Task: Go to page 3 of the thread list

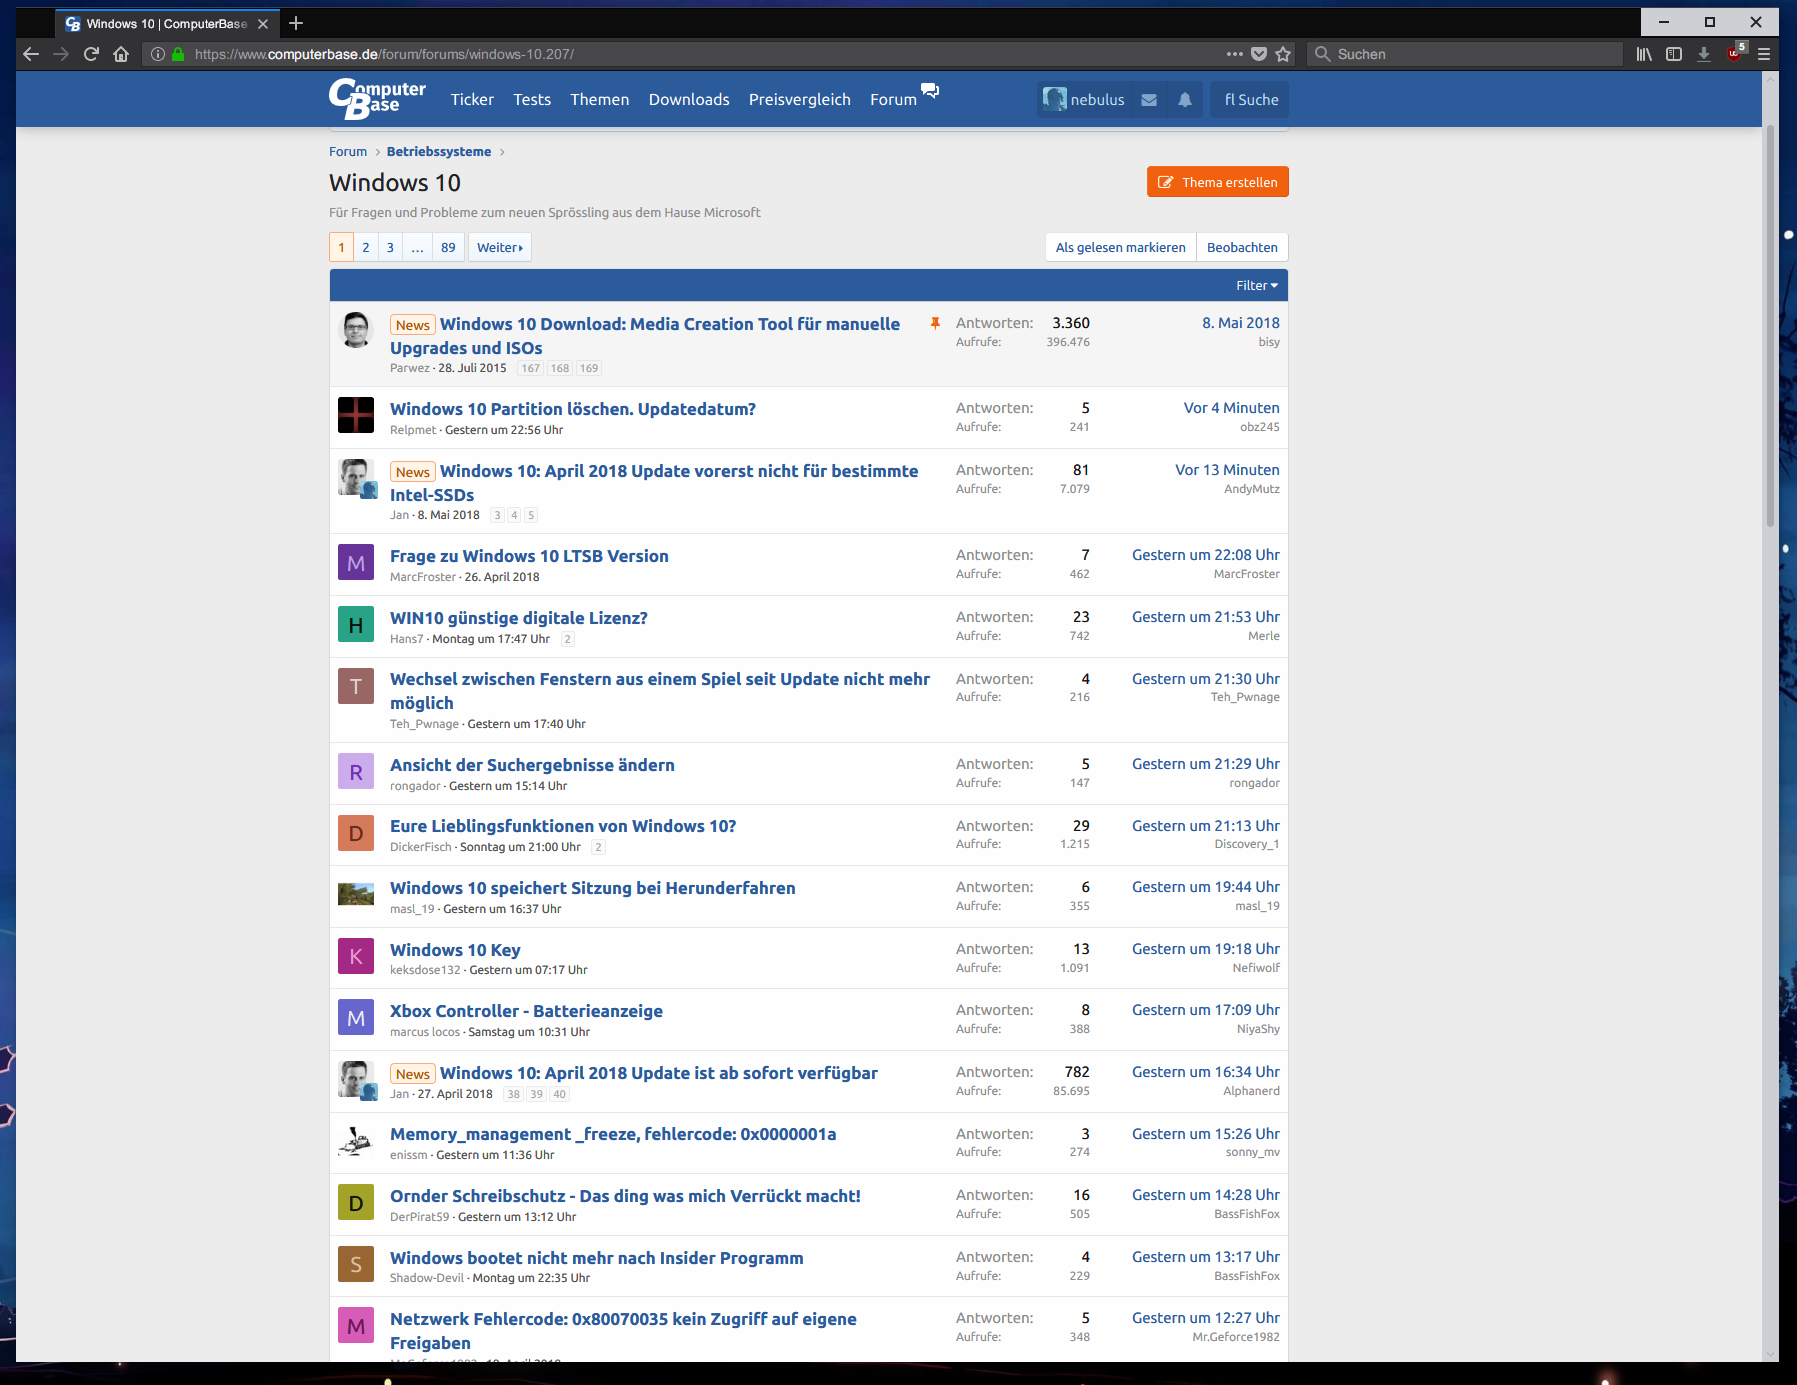Action: 390,247
